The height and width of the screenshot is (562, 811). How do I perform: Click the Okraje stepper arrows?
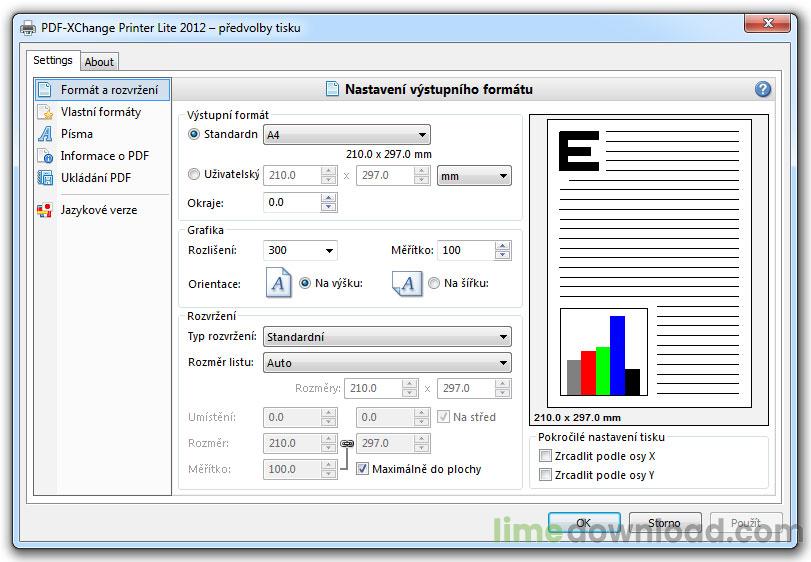coord(328,202)
